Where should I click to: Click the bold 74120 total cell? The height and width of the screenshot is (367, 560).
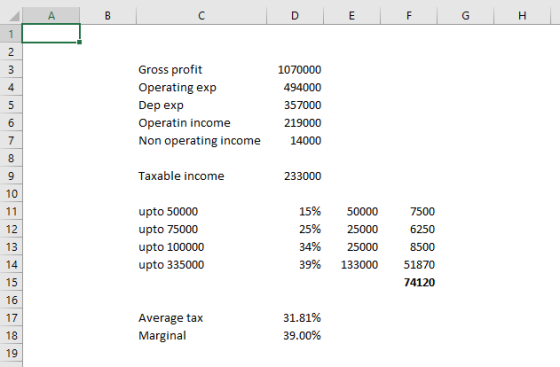[409, 282]
